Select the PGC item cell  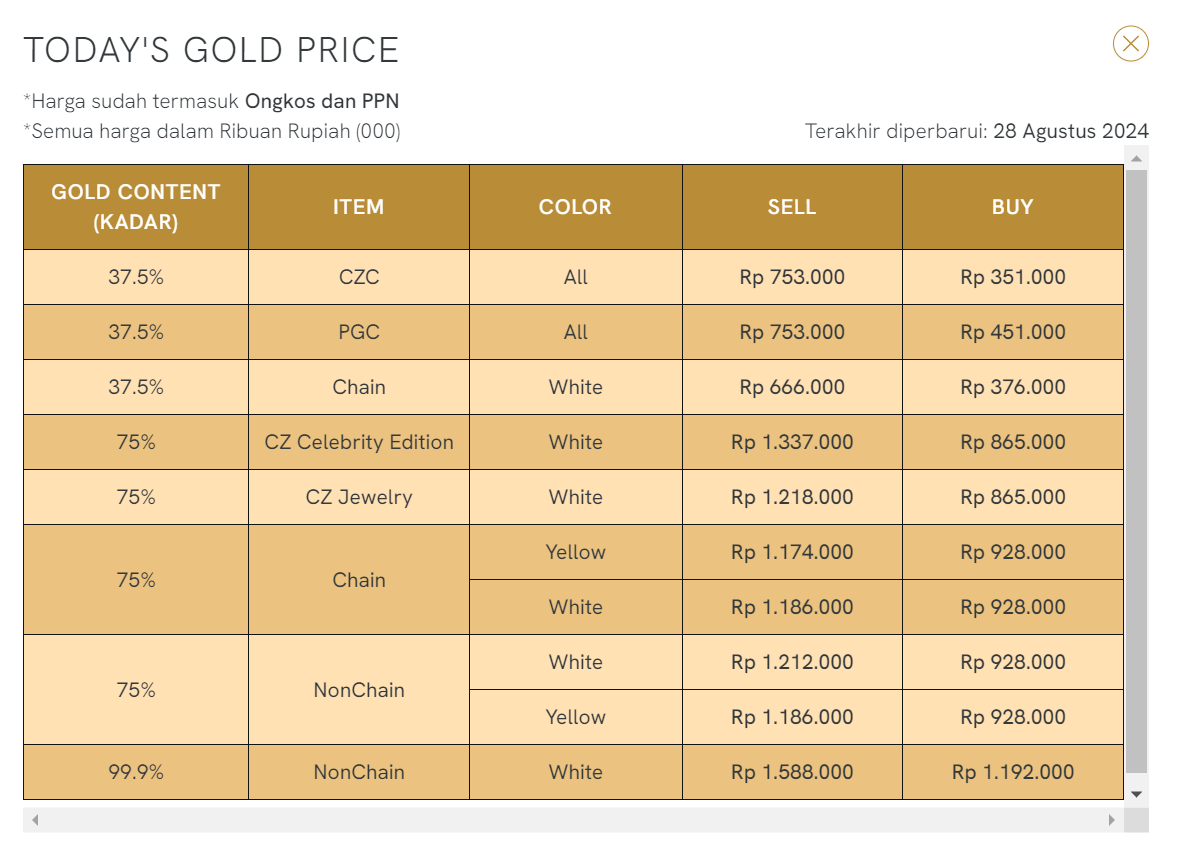click(359, 332)
